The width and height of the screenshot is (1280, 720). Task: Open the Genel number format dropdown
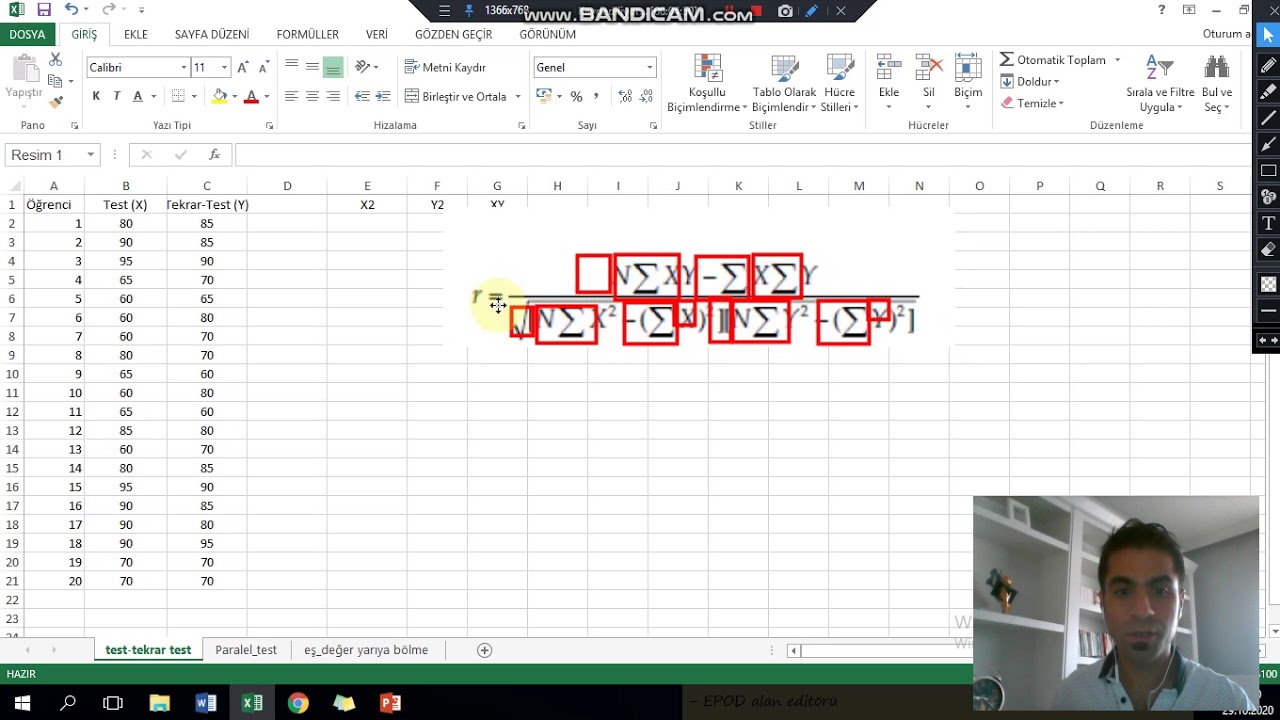tap(649, 67)
